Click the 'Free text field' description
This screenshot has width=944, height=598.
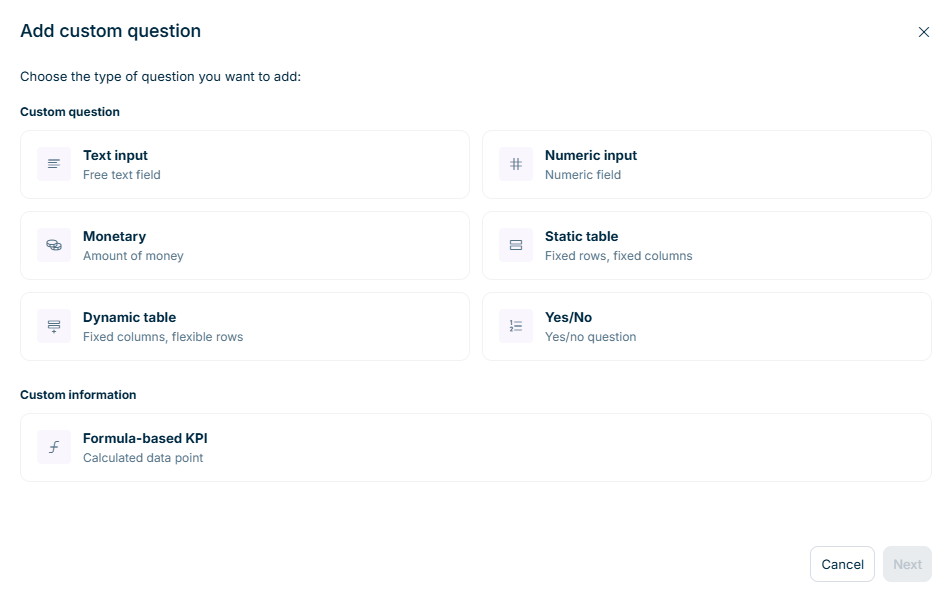click(122, 175)
